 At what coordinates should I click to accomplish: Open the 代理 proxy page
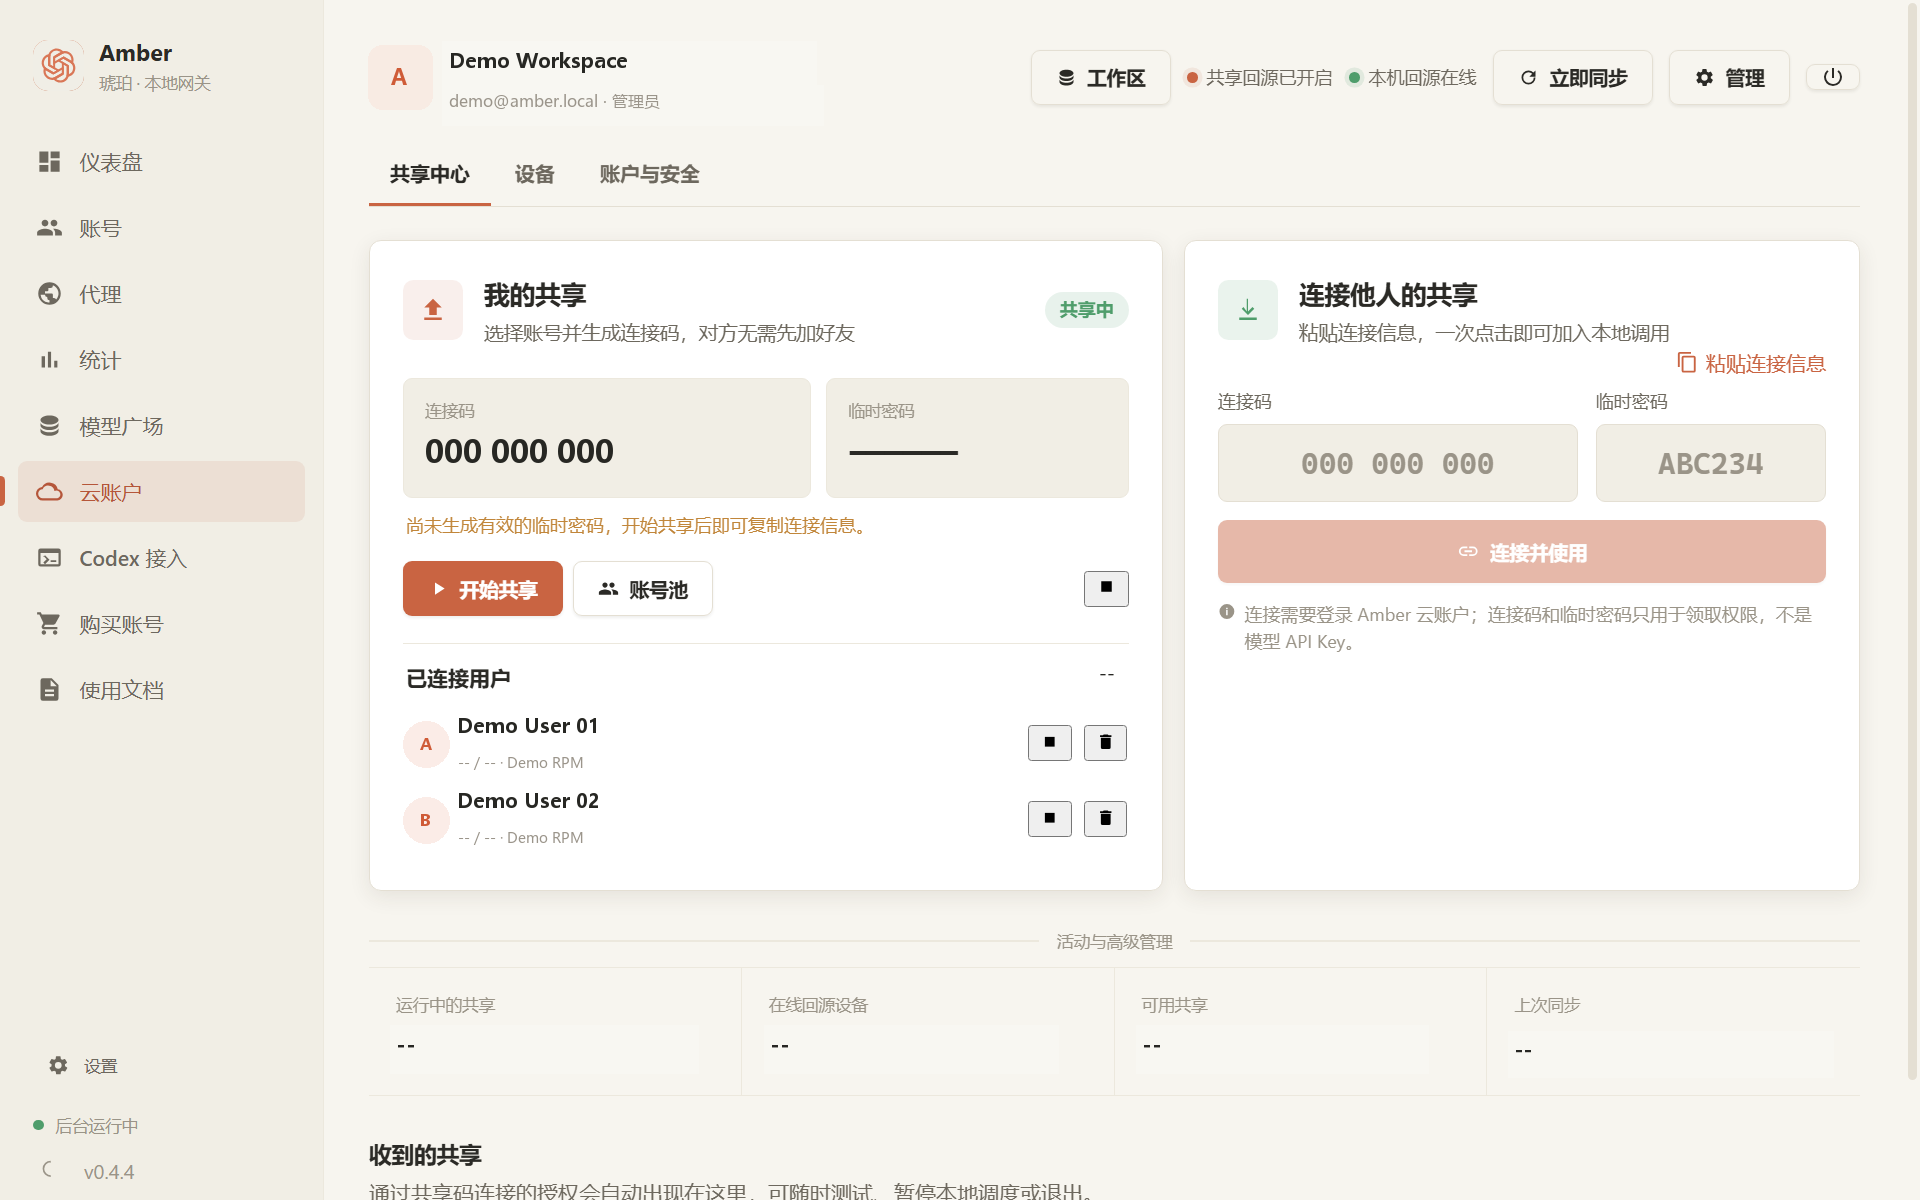click(161, 294)
